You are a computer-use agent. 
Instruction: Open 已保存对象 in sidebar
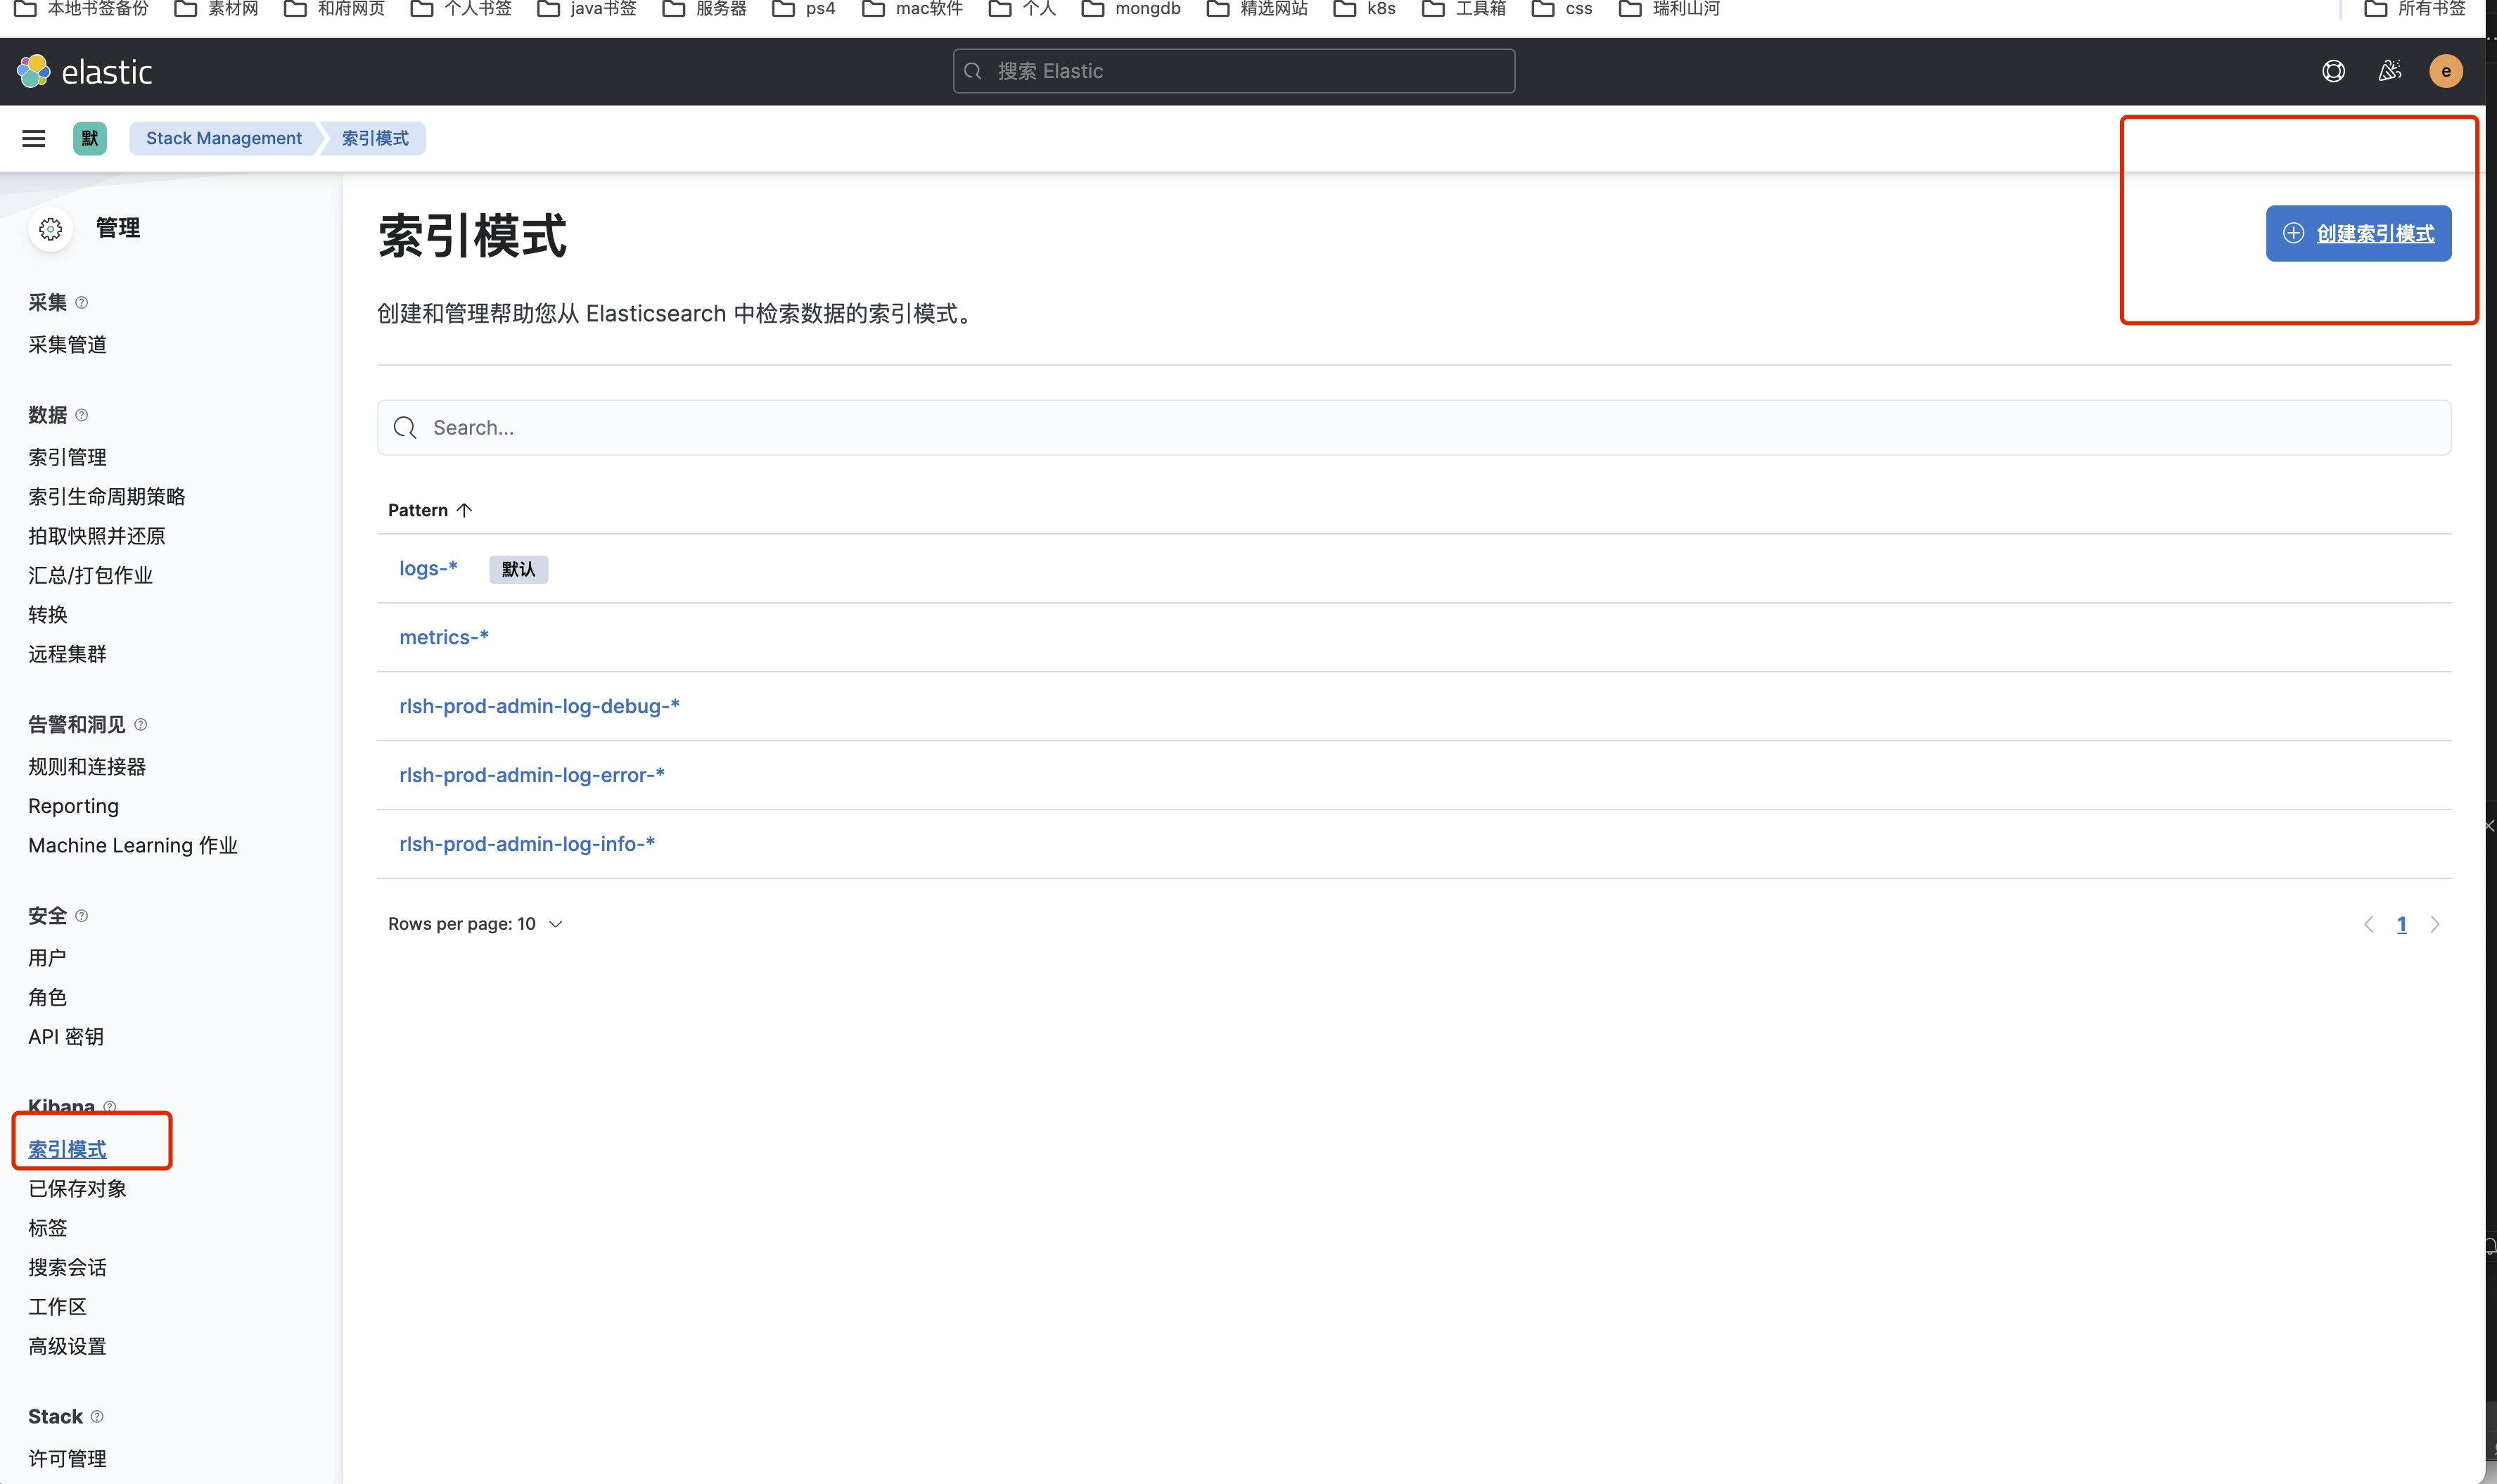pos(77,1188)
